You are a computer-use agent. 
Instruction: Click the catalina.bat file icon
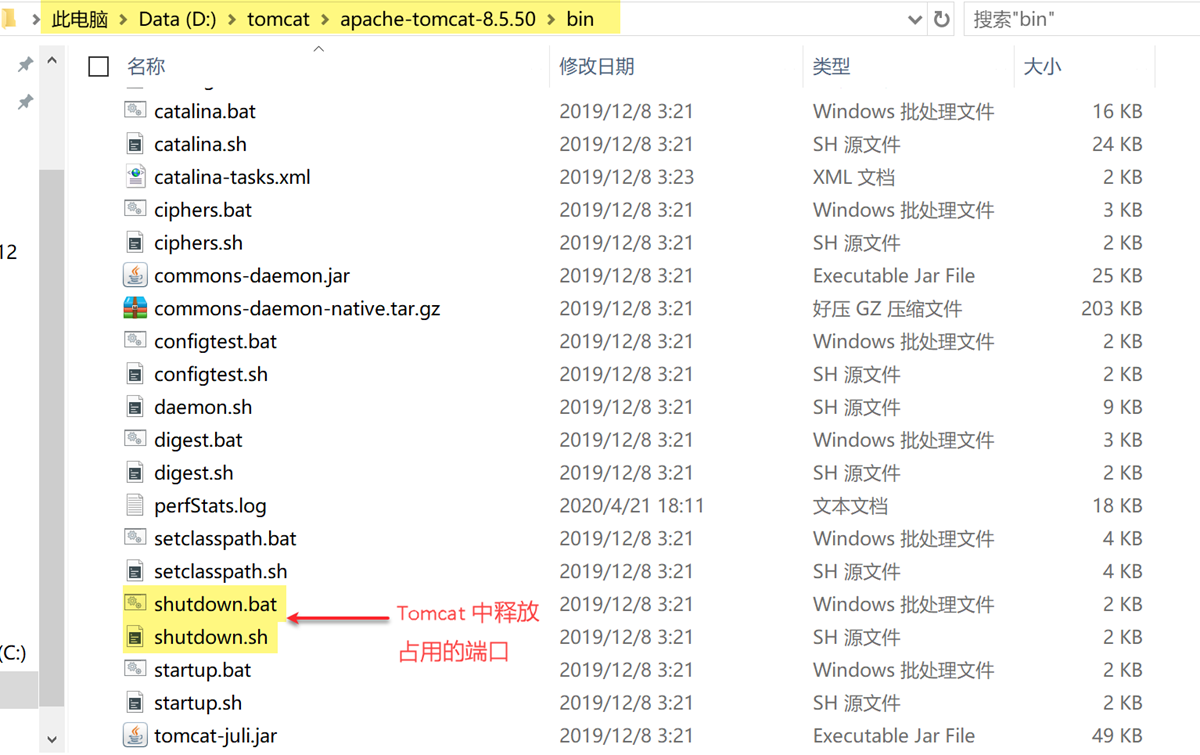[x=135, y=111]
